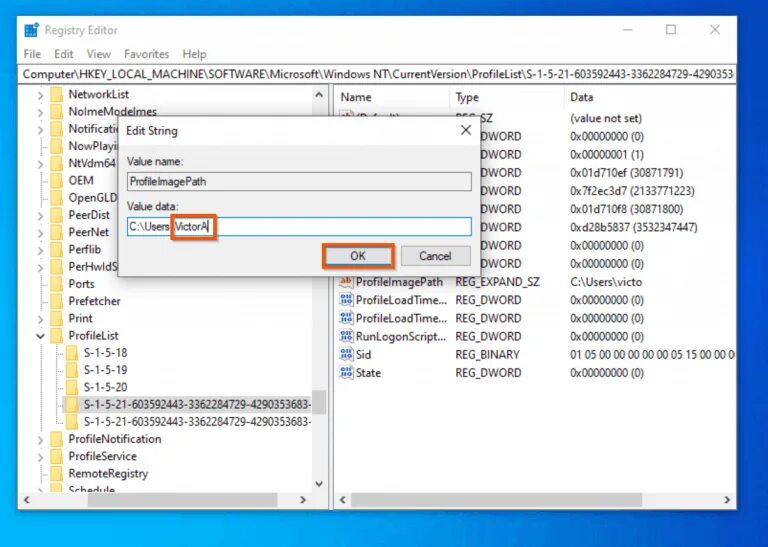Select the S-1-5-20 folder icon
The height and width of the screenshot is (547, 768).
point(72,387)
